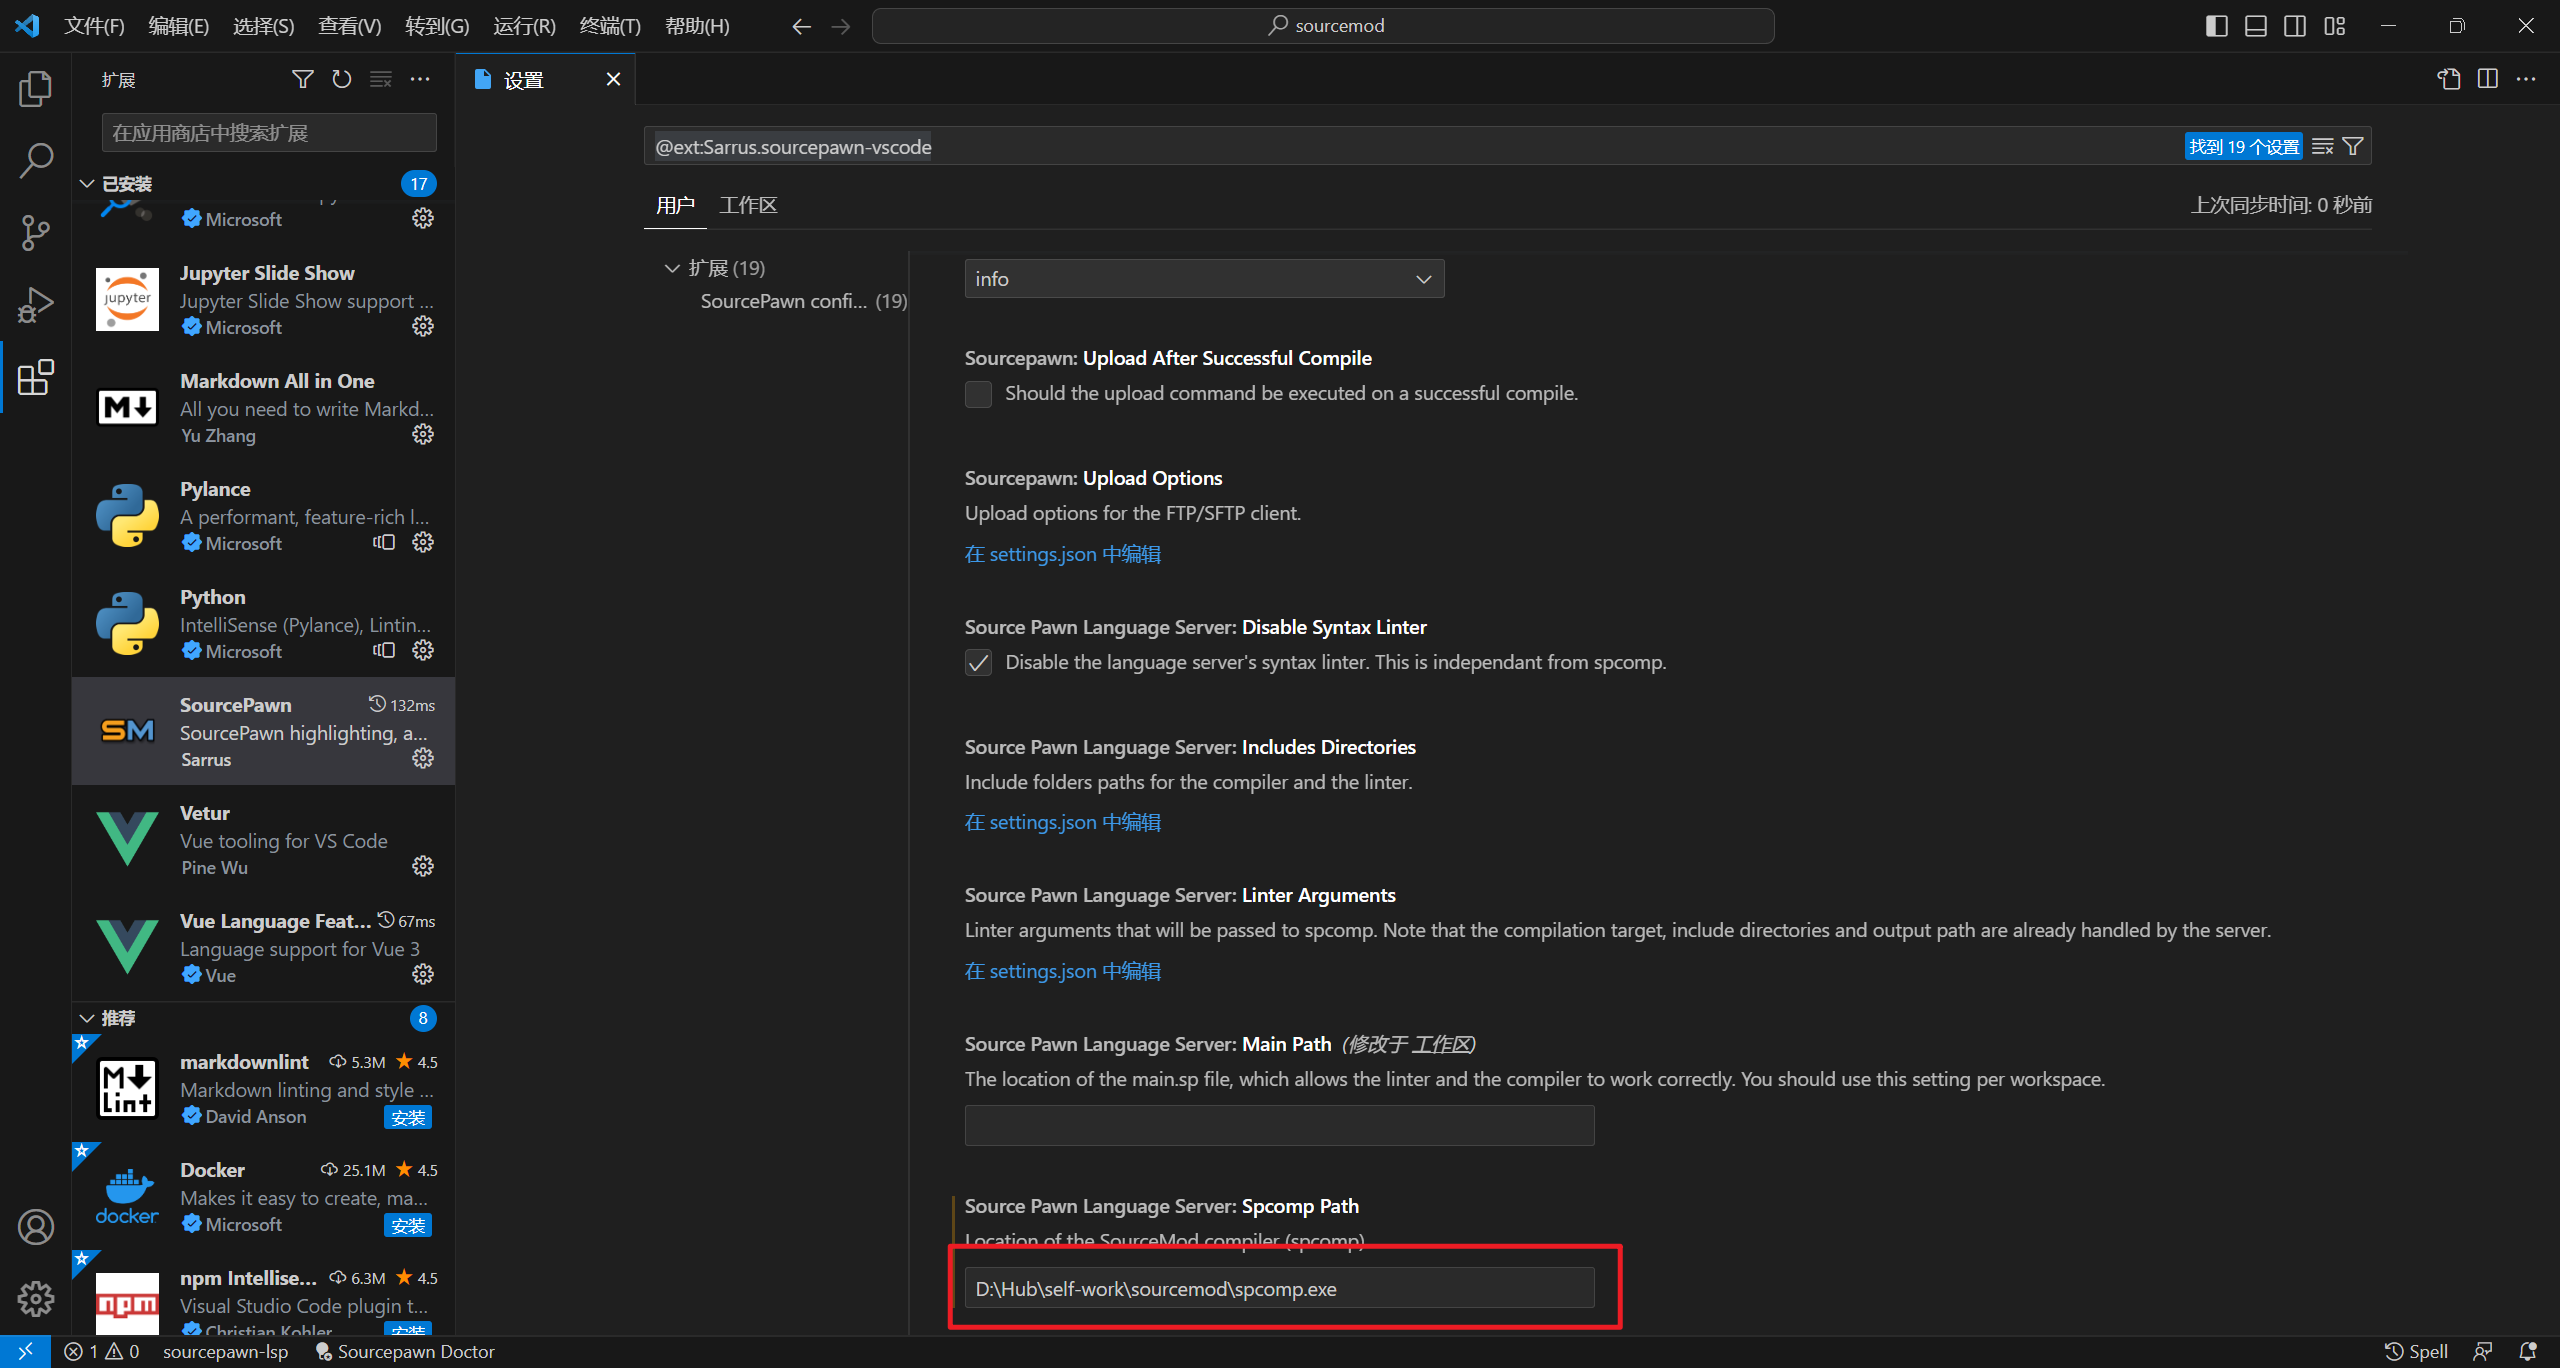Viewport: 2560px width, 1368px height.
Task: Click the Vetur extension icon
Action: (127, 838)
